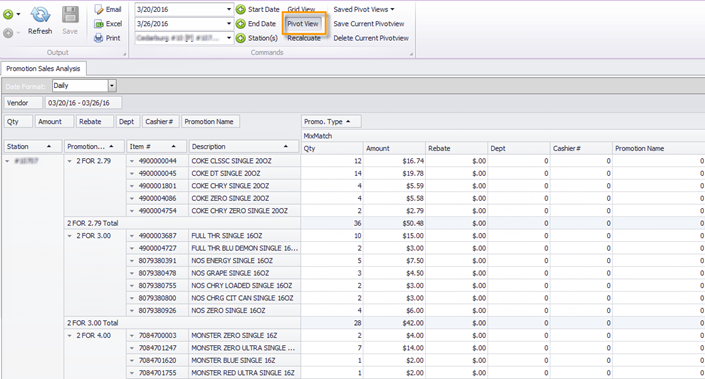
Task: Click Recalculate
Action: (x=304, y=38)
